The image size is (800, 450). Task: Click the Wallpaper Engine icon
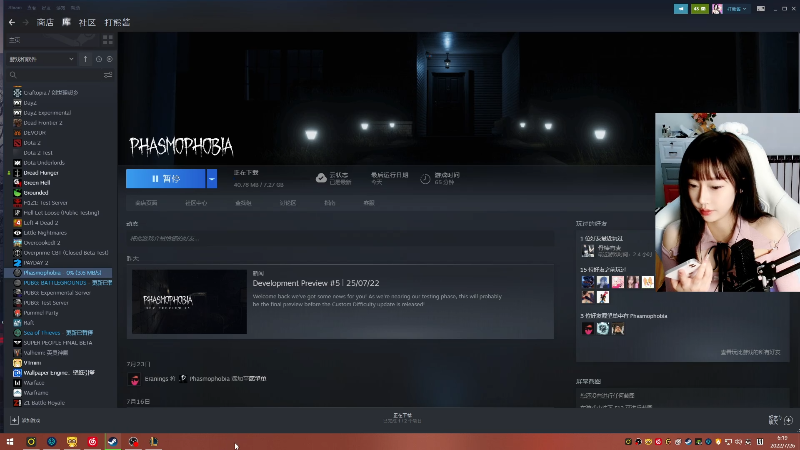click(x=17, y=373)
